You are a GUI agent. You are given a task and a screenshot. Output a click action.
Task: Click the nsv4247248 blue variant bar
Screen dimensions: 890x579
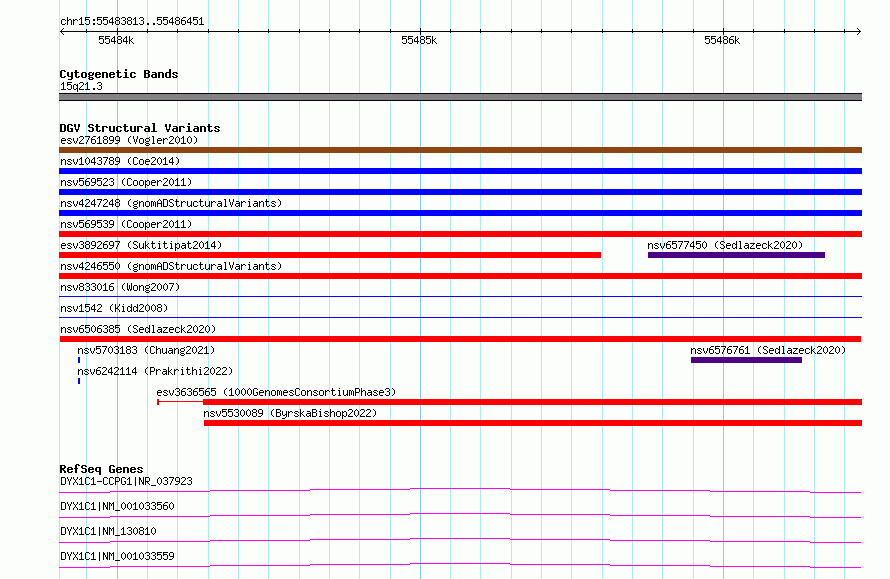pos(460,213)
